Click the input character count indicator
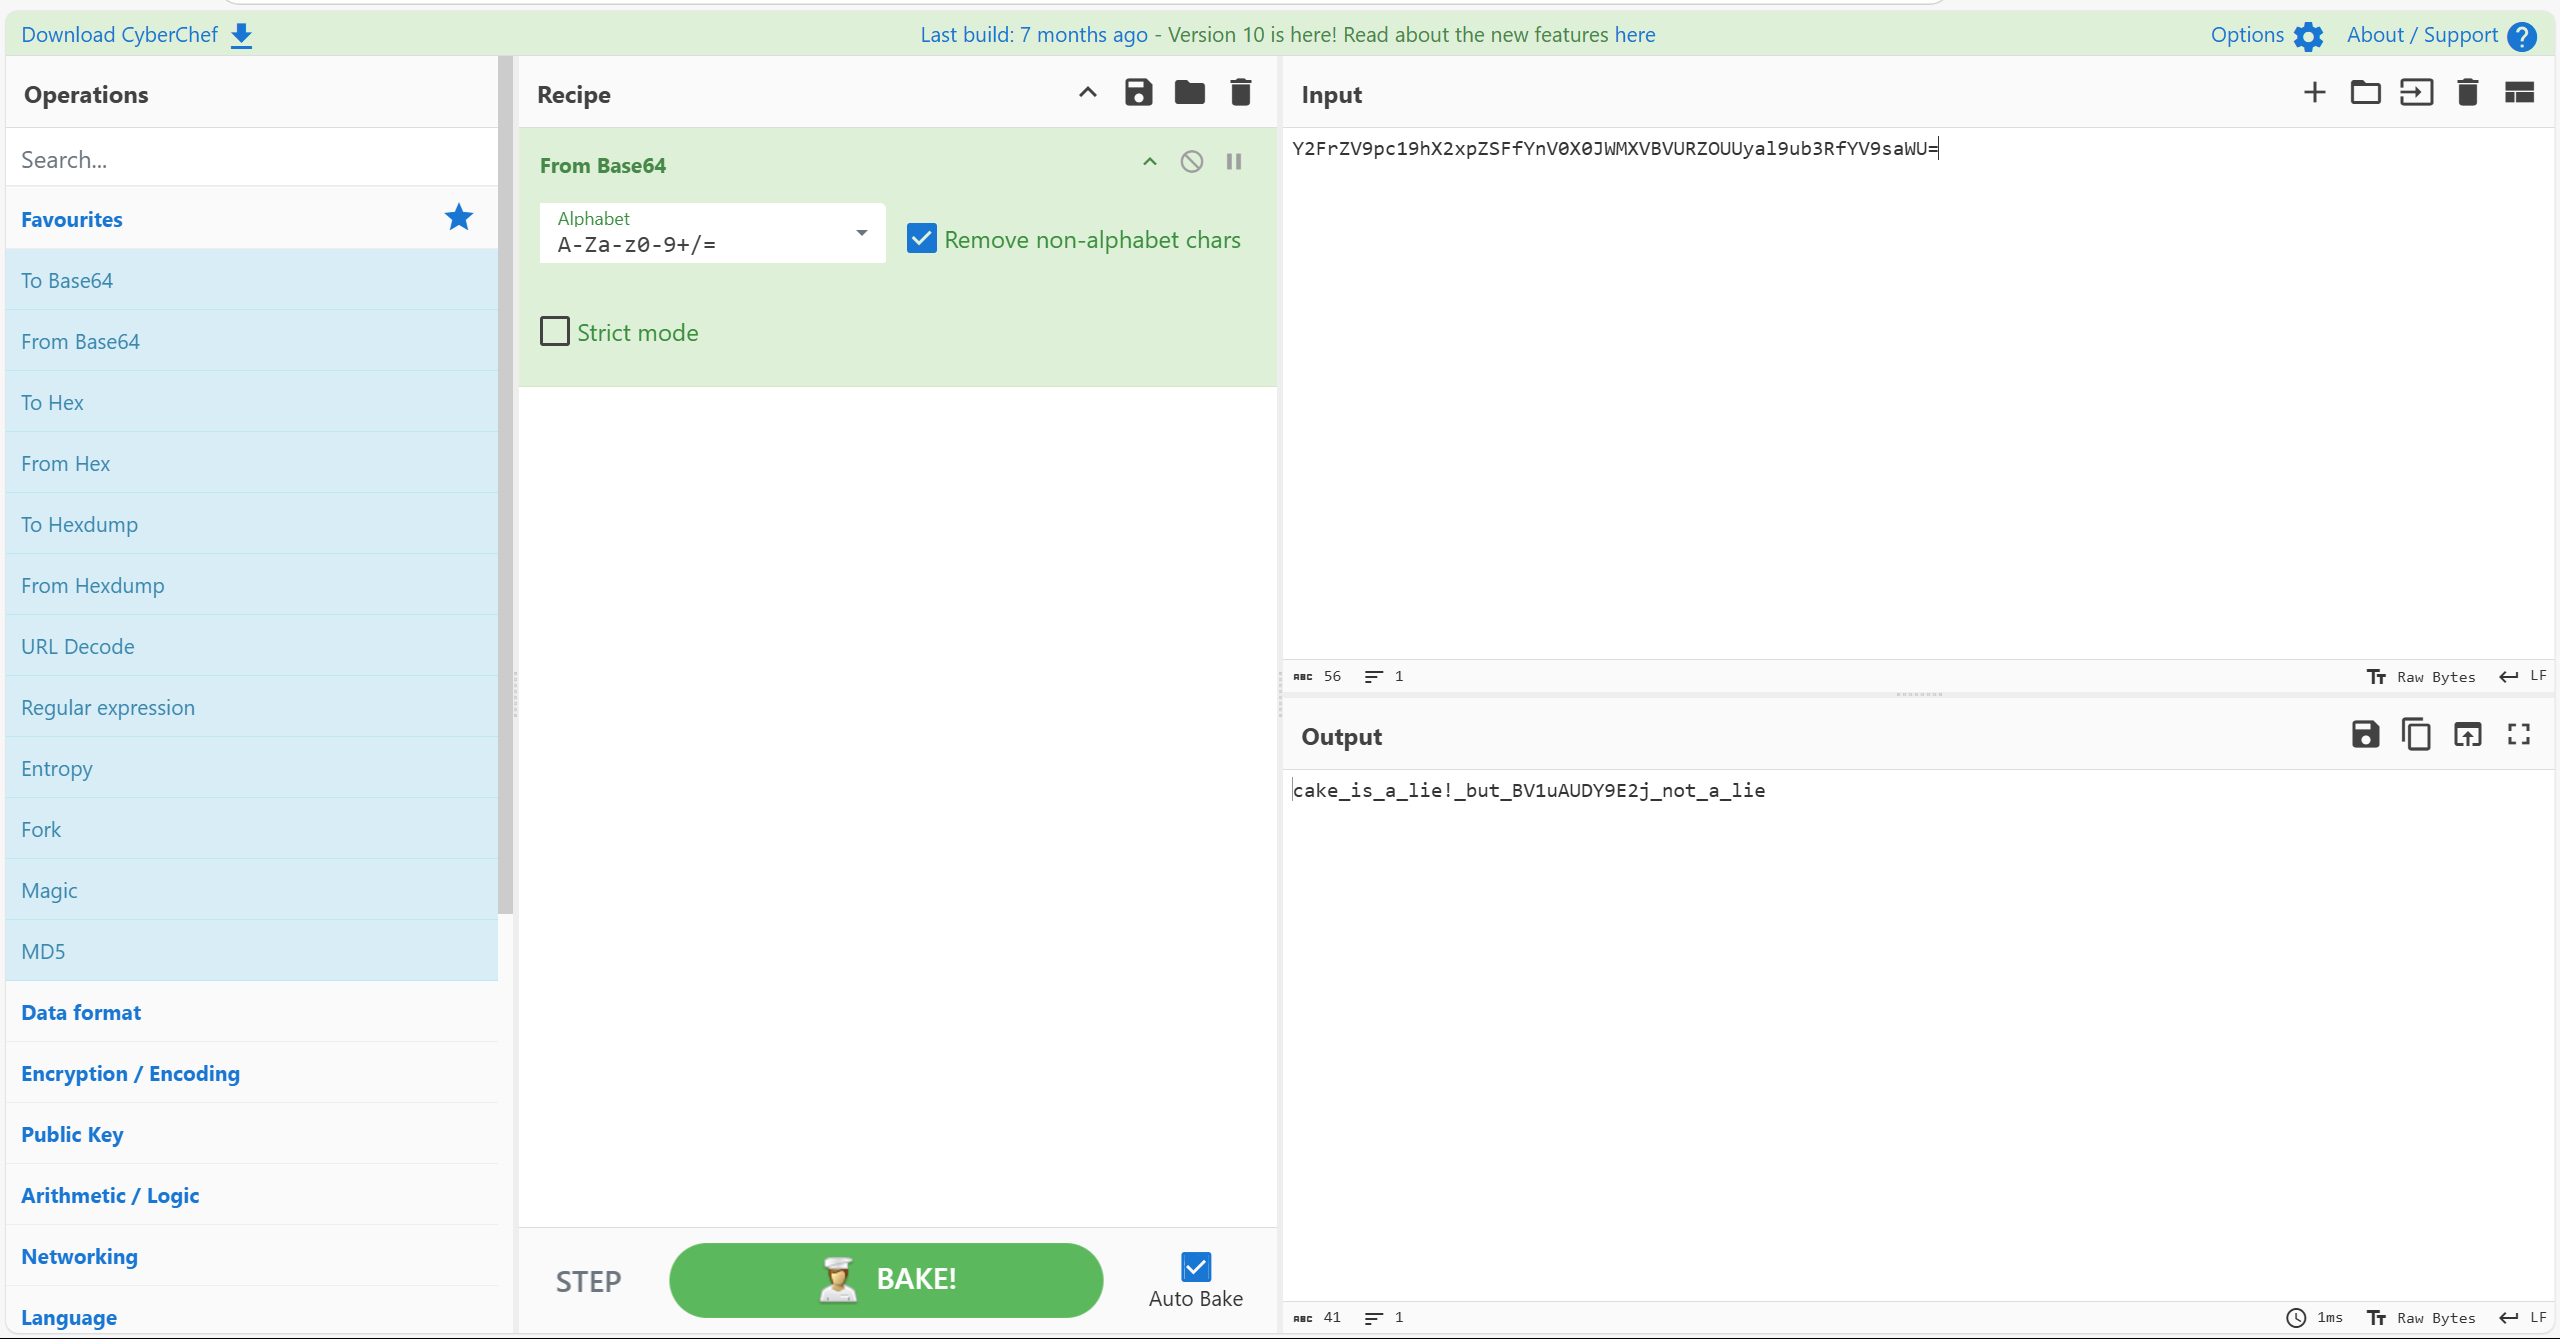 pyautogui.click(x=1317, y=677)
